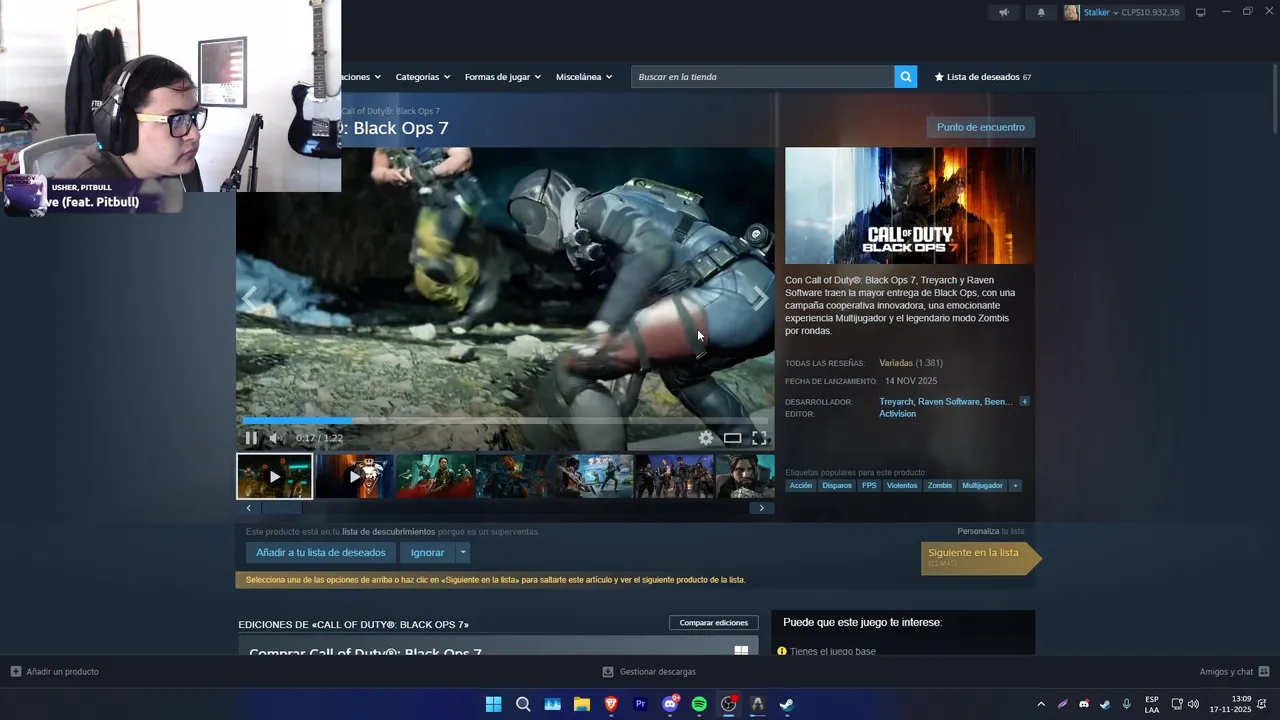Click the Stalker profile avatar
Viewport: 1280px width, 720px height.
1071,13
